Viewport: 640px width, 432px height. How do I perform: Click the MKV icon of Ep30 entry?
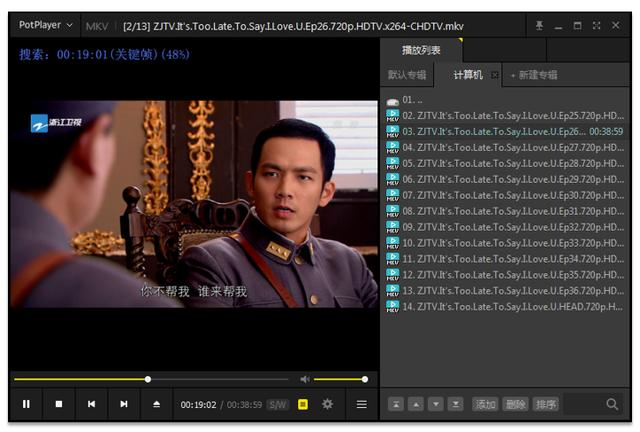tap(392, 196)
